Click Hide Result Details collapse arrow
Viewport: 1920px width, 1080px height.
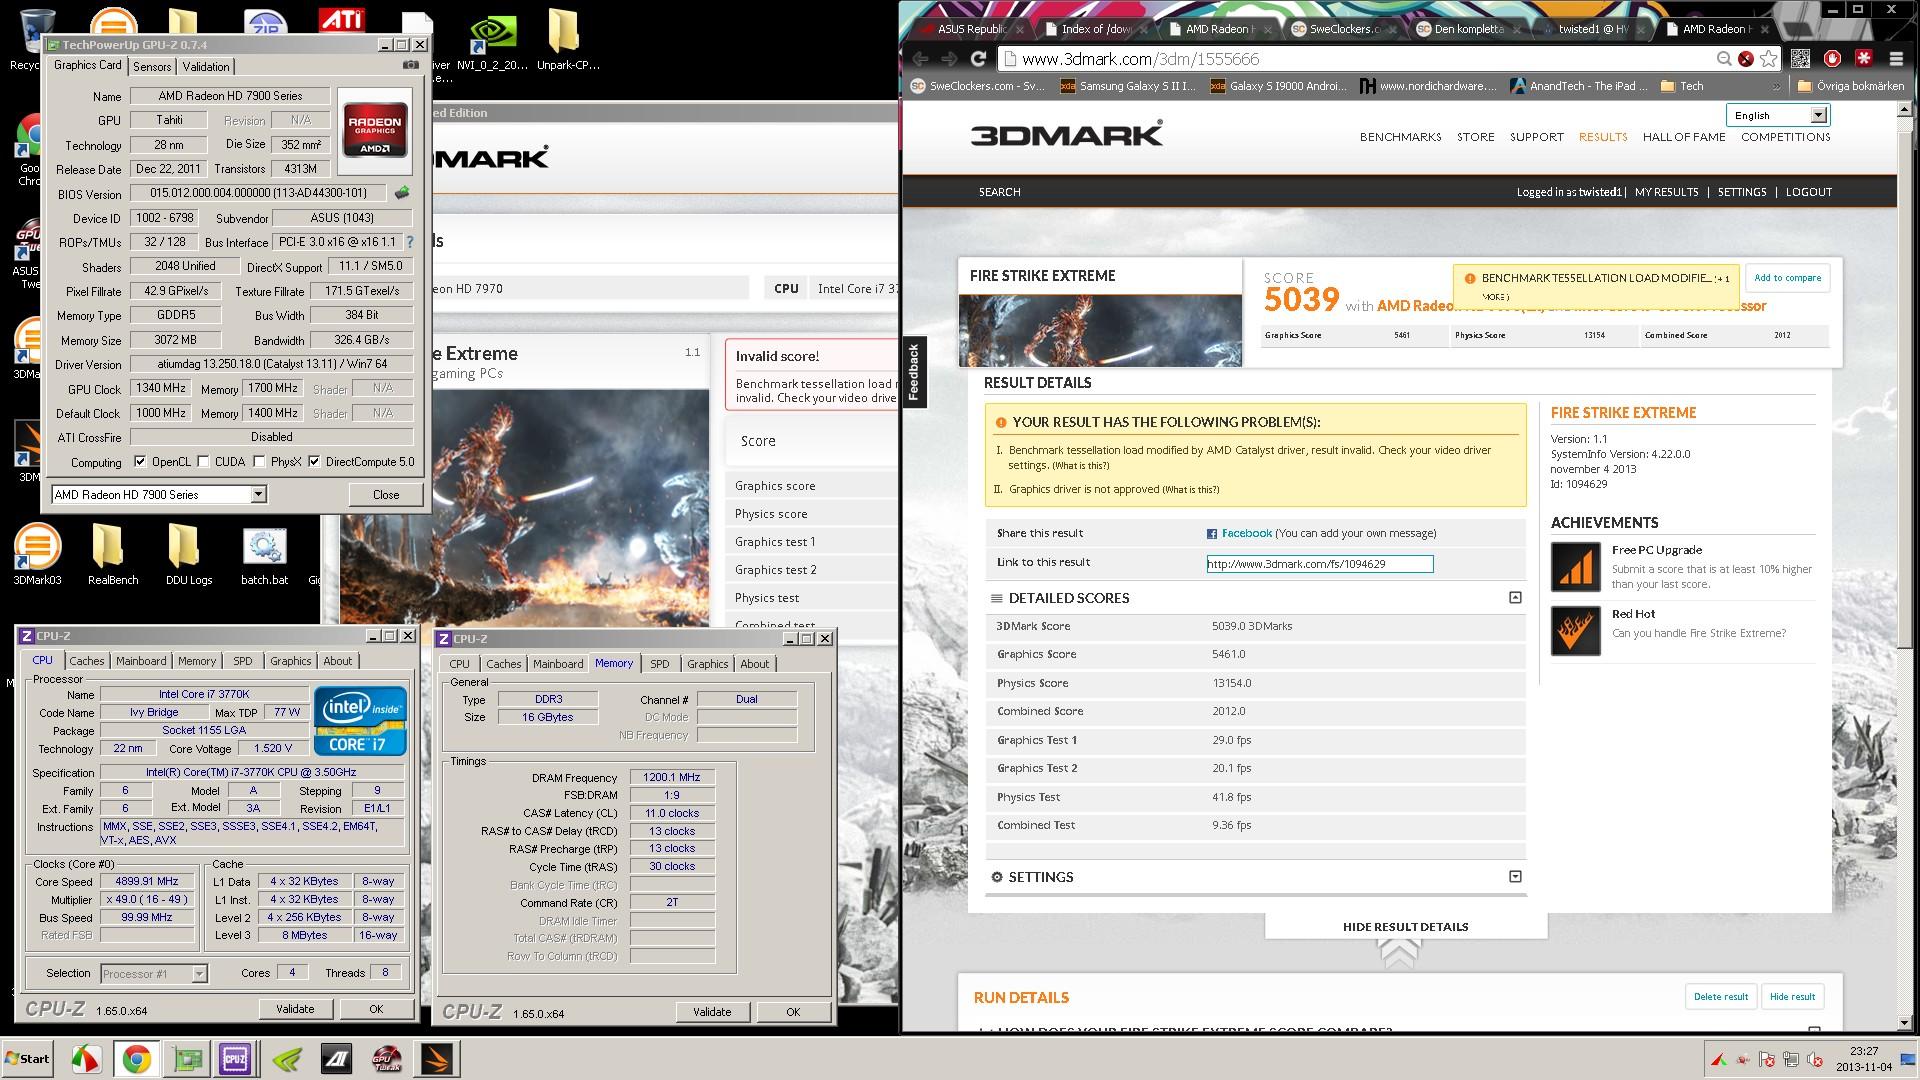click(x=1400, y=952)
